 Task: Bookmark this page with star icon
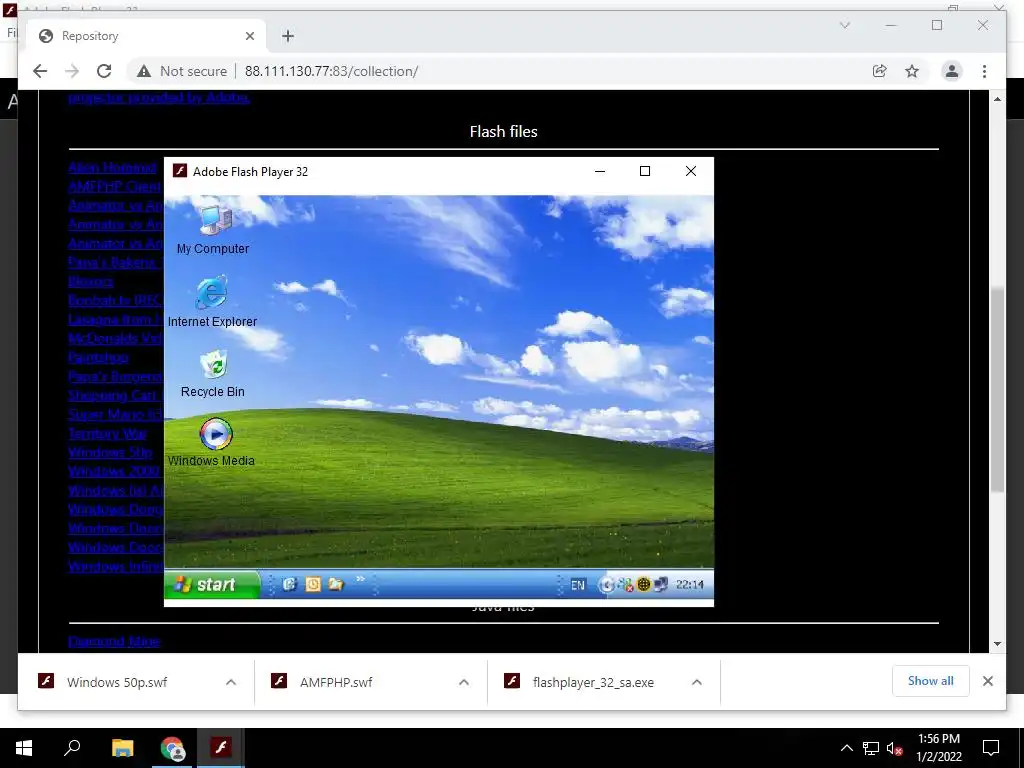912,71
